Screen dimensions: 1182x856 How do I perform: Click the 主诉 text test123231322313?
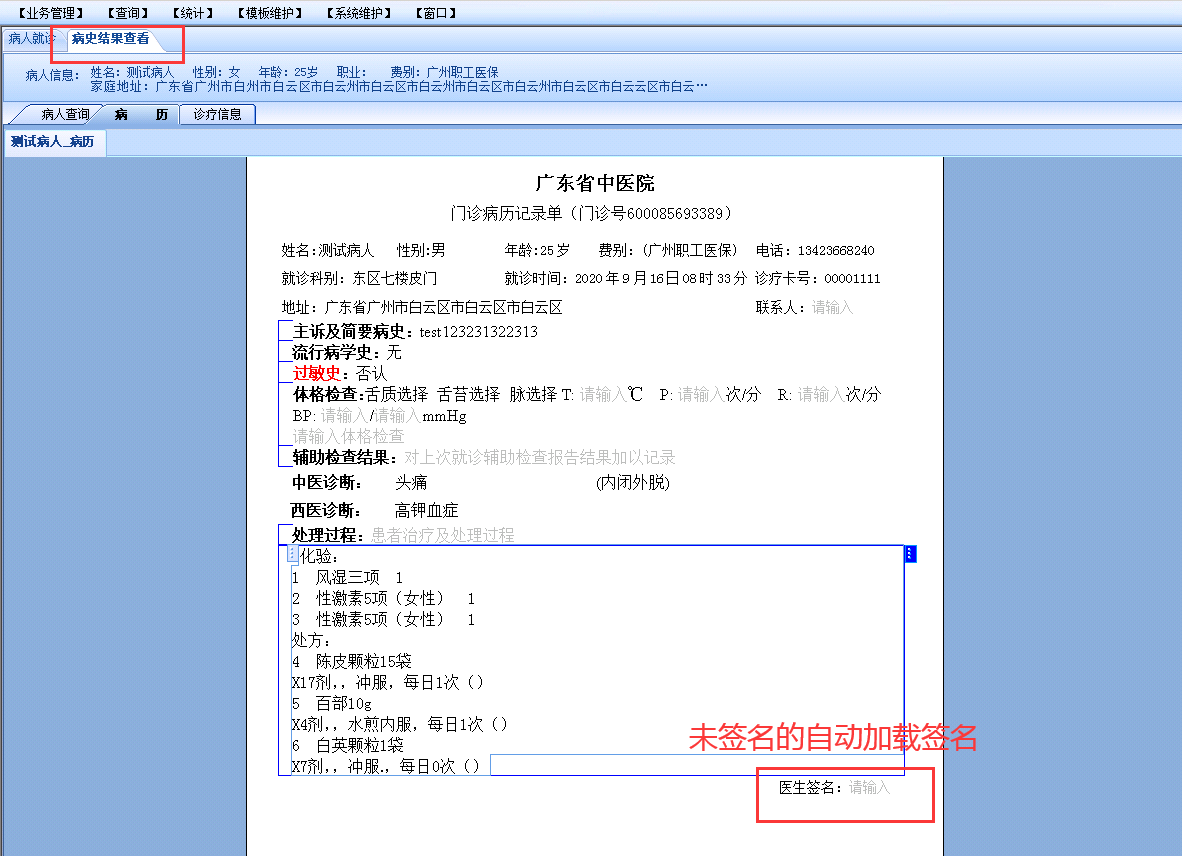click(x=479, y=332)
